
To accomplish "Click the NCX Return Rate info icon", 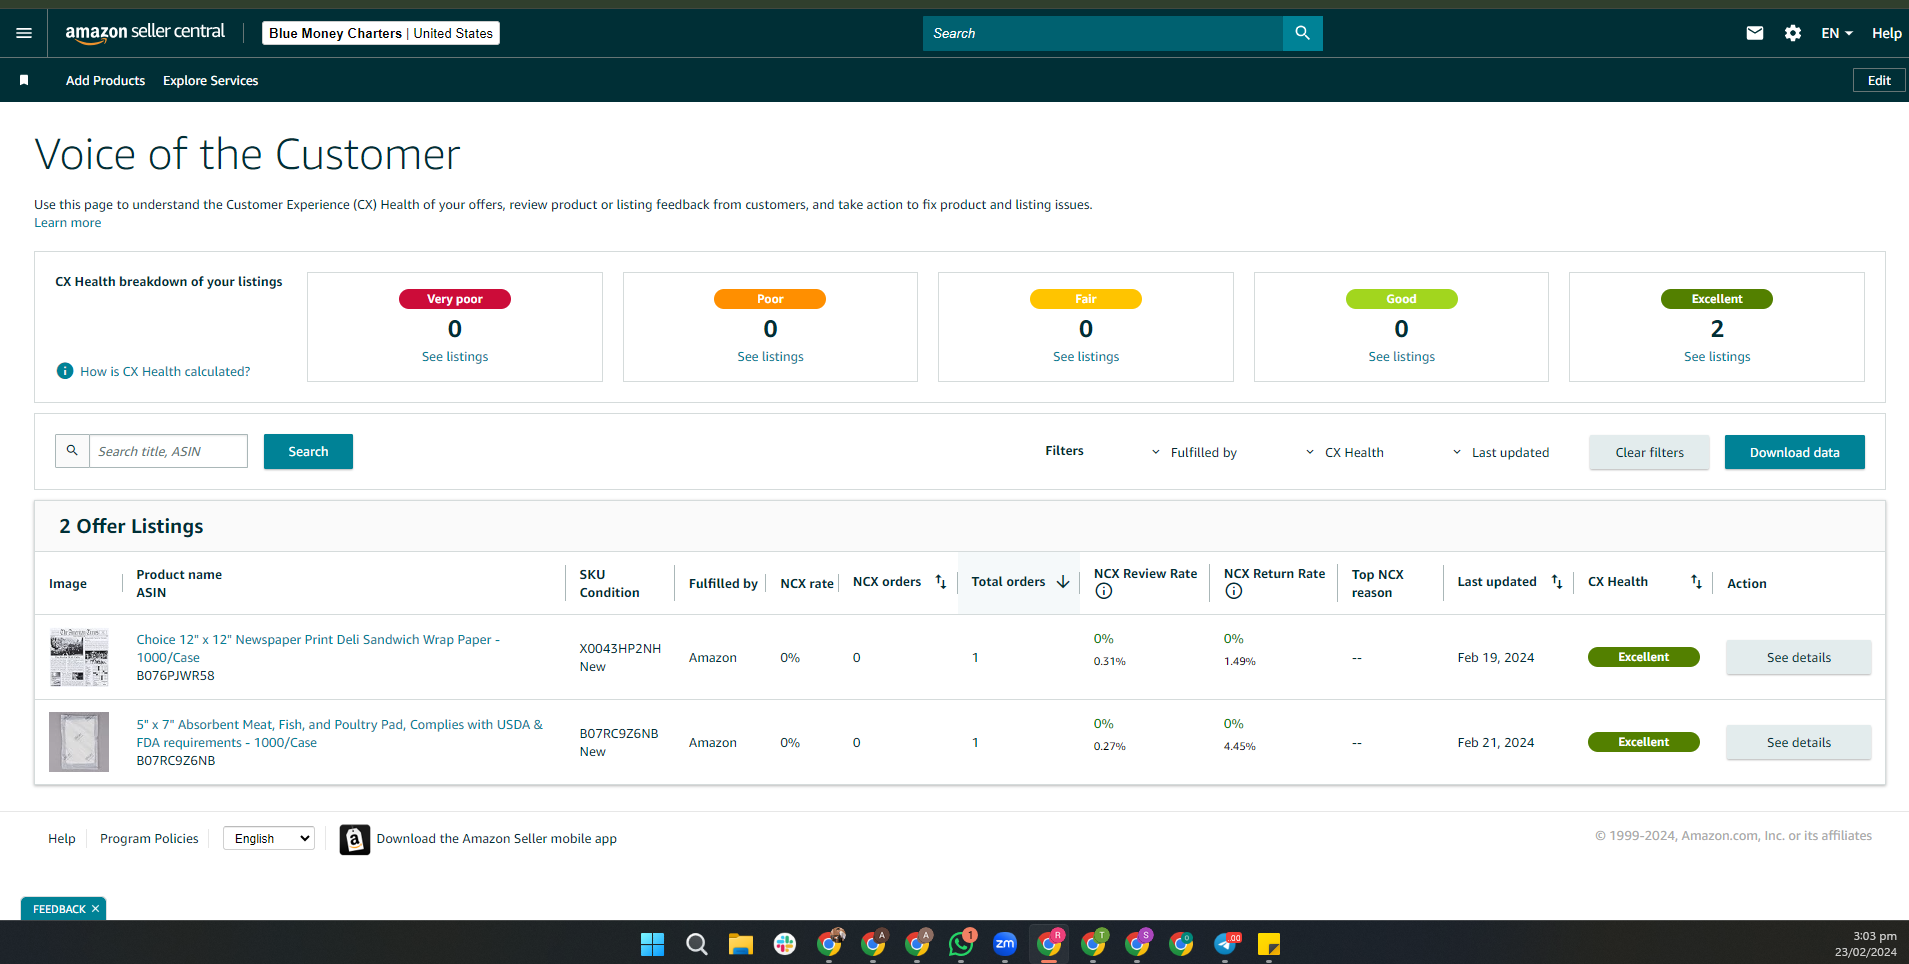I will click(1234, 591).
